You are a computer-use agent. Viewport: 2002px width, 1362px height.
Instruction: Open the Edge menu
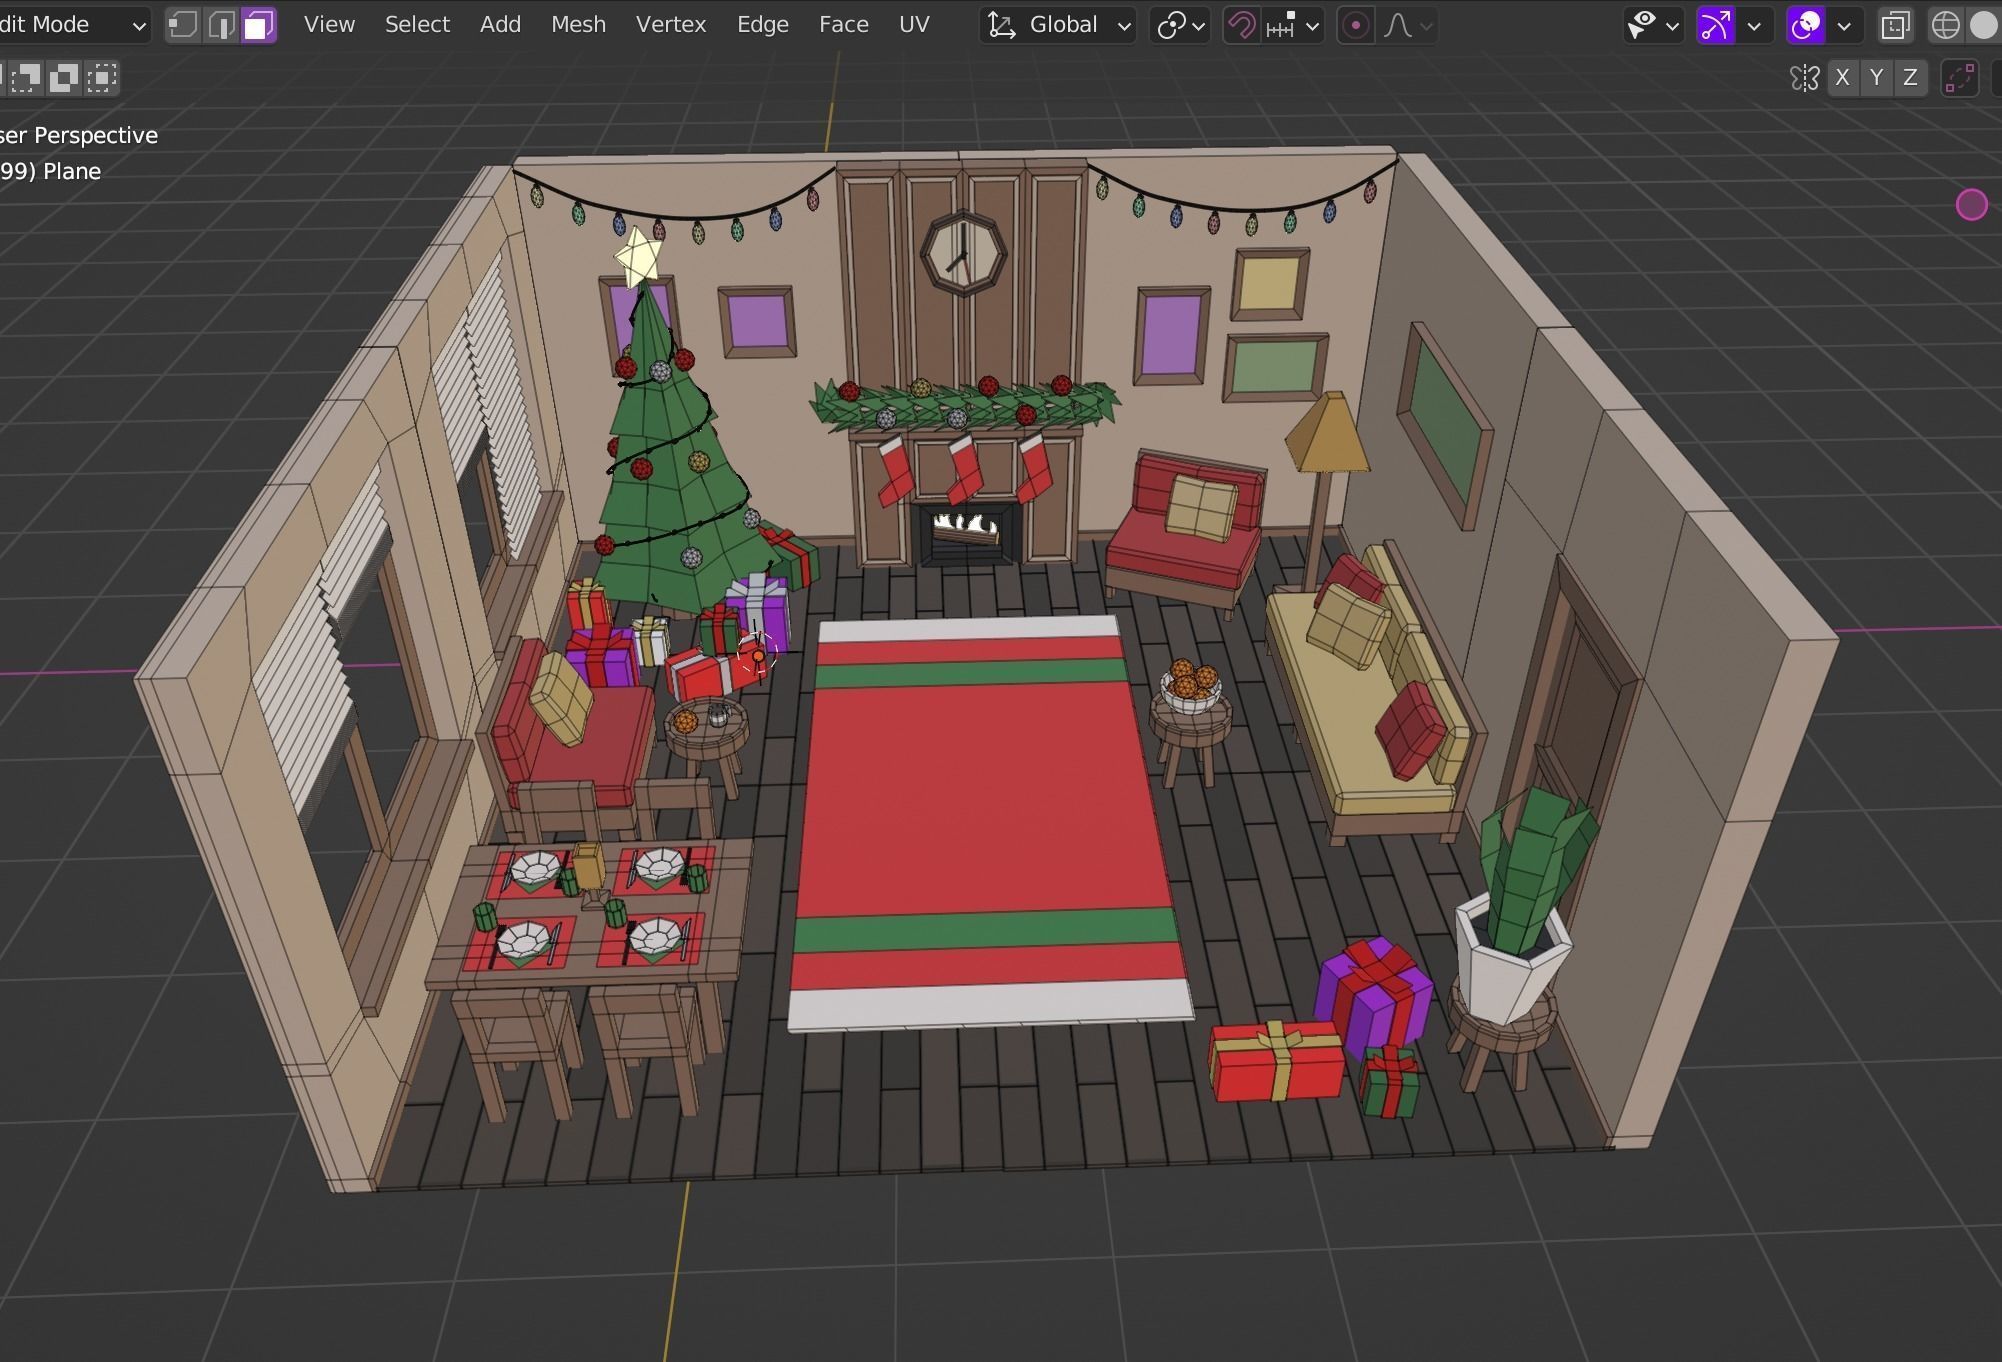coord(763,25)
